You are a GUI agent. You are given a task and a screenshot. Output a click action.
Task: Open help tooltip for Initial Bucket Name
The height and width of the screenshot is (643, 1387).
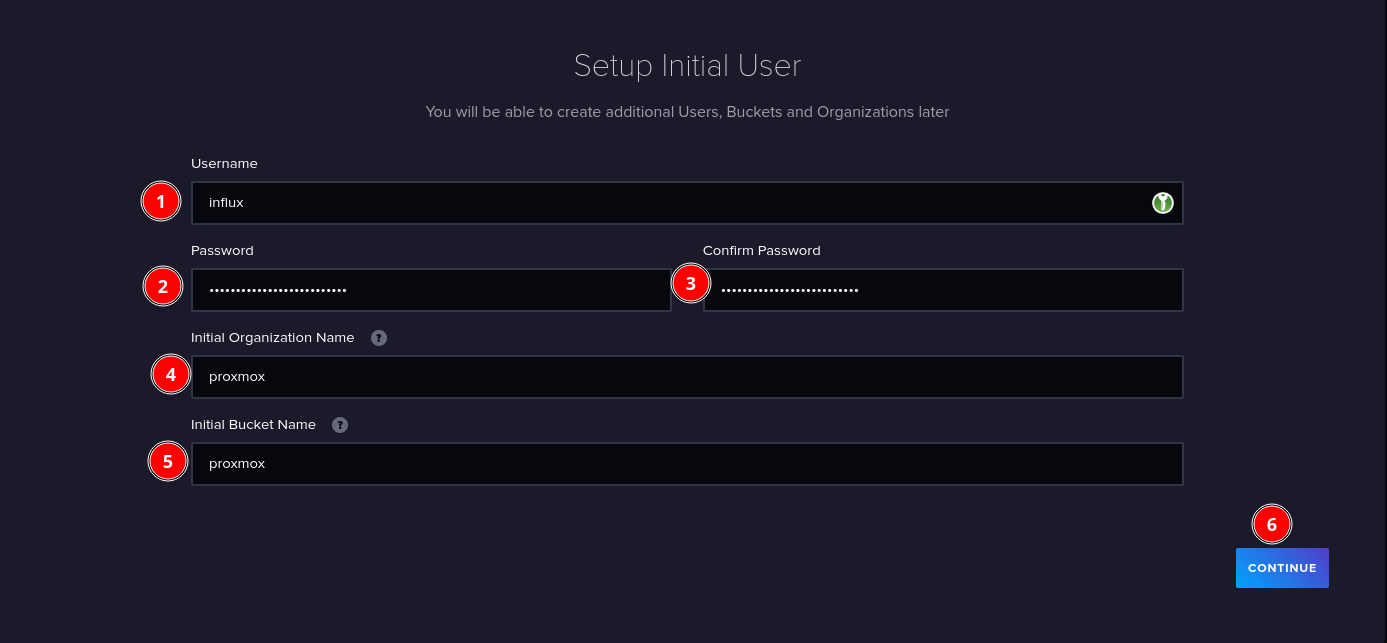click(340, 425)
